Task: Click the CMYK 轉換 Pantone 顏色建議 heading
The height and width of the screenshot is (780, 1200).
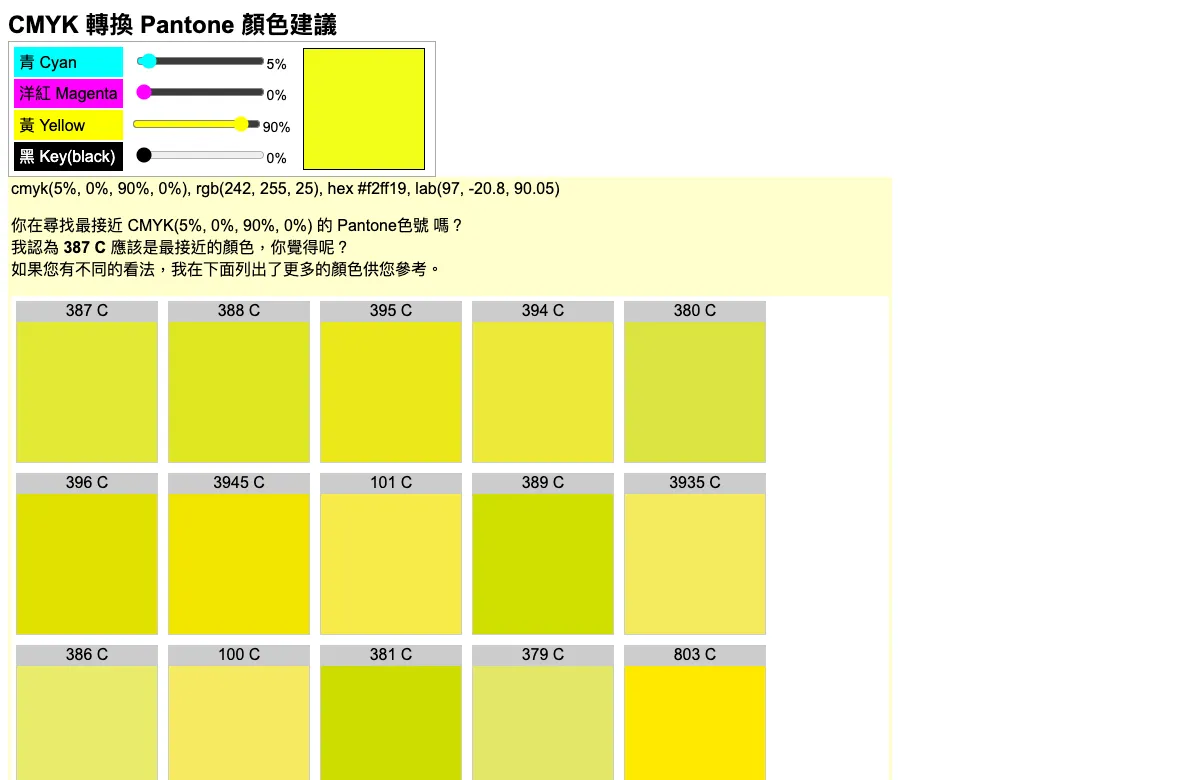Action: tap(172, 24)
